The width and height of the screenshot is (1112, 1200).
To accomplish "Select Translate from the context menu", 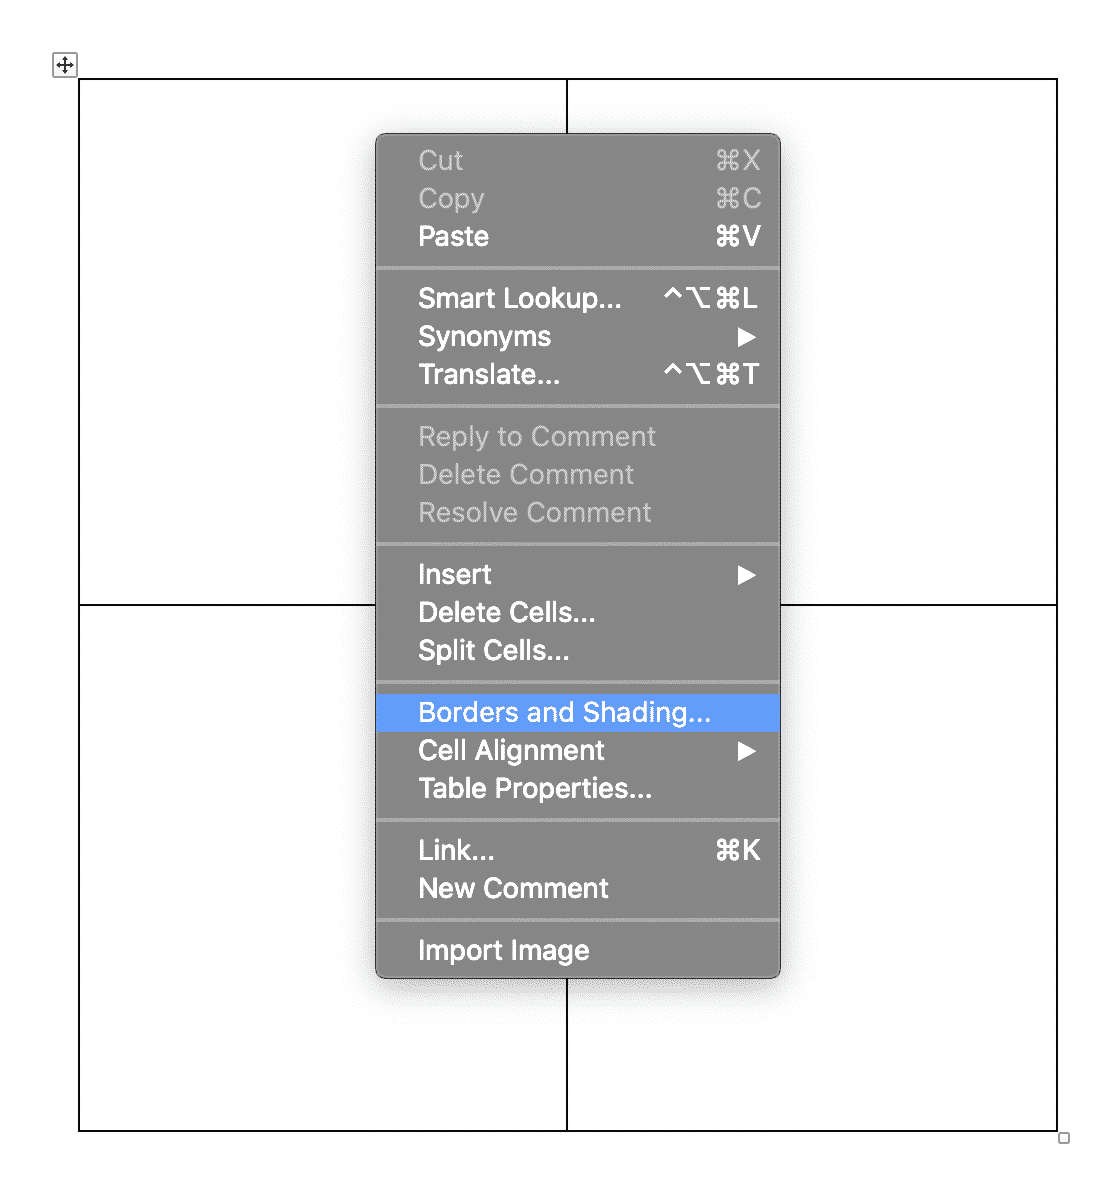I will [489, 375].
